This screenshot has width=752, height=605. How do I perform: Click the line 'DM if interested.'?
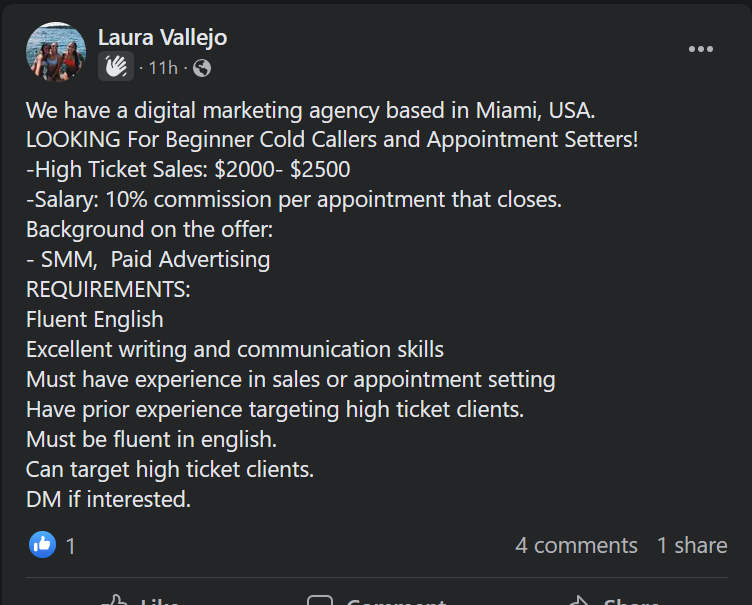pyautogui.click(x=108, y=499)
